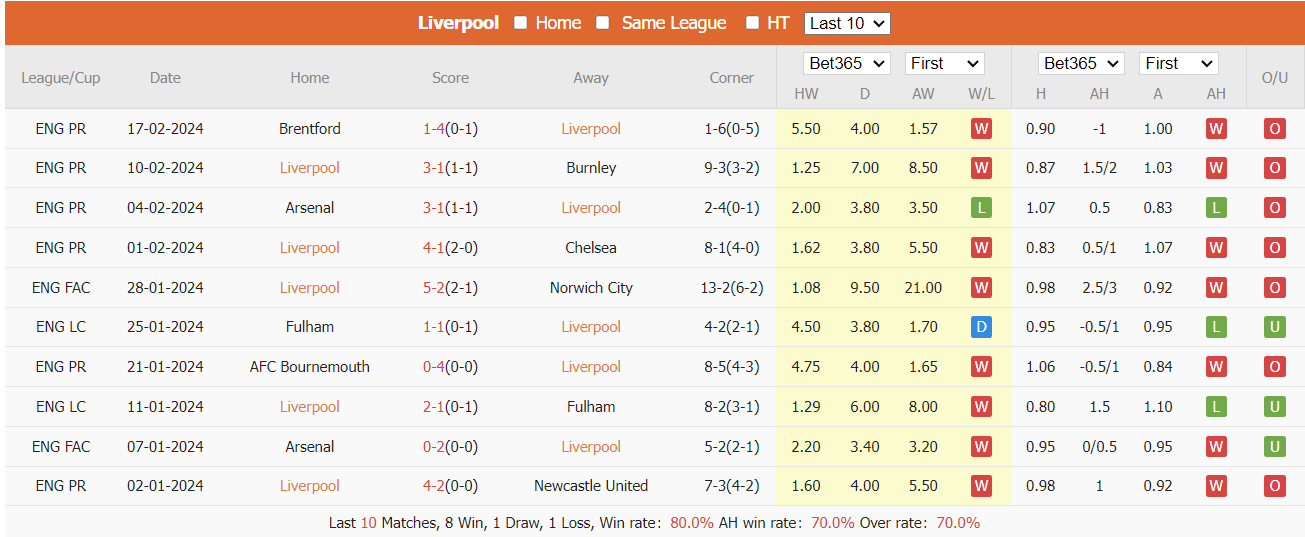1305x537 pixels.
Task: Check the HT checkbox
Action: point(753,23)
